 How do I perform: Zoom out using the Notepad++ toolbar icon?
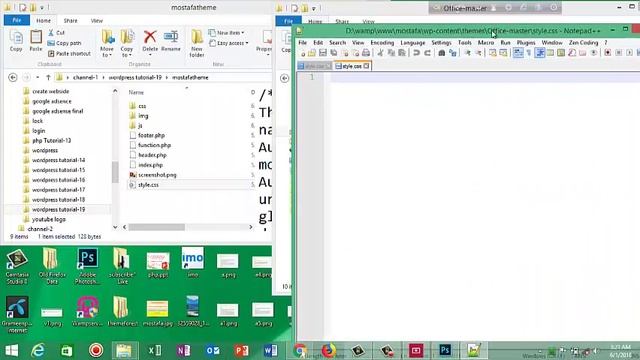(478, 53)
